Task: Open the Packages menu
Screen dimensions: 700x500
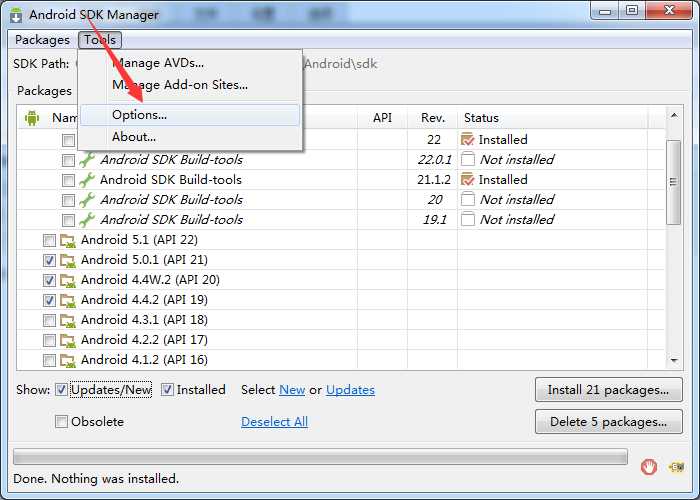Action: tap(42, 40)
